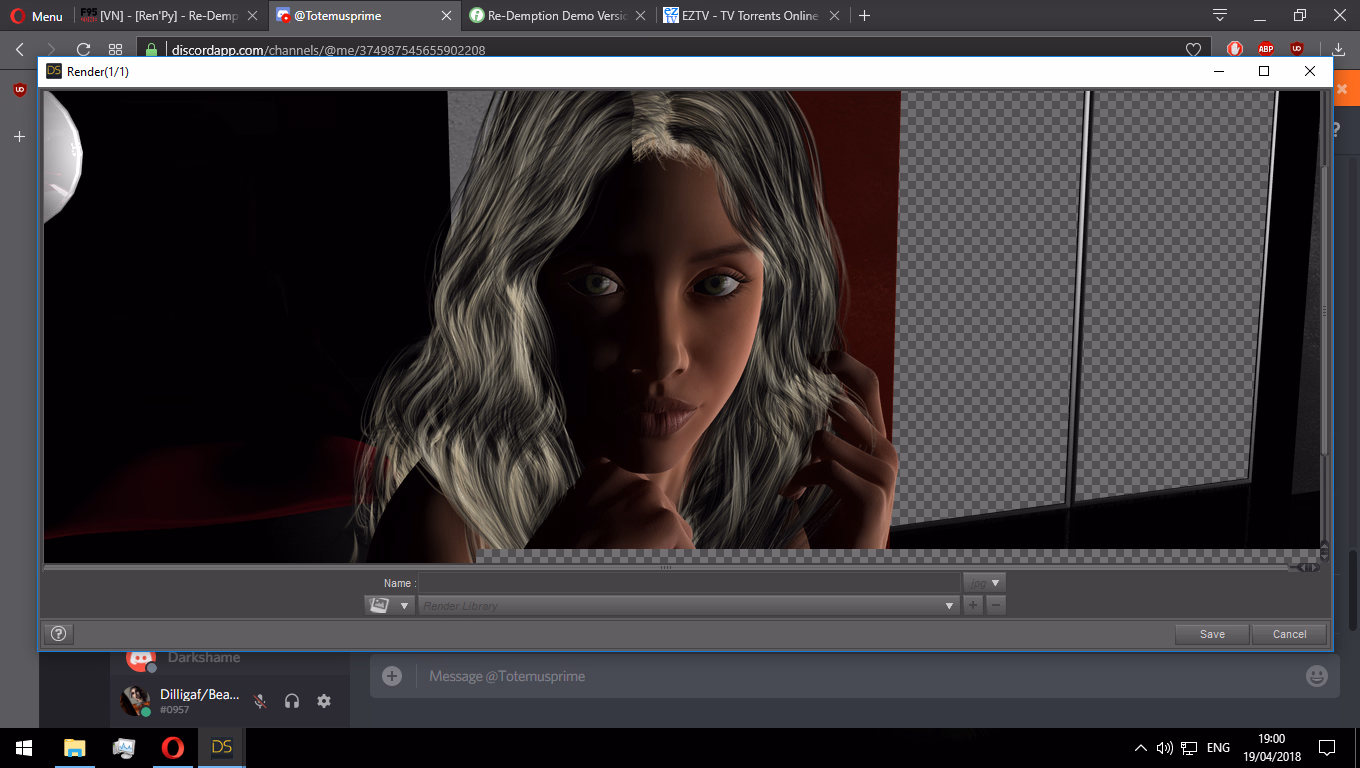Open the red hand blocker extension

click(x=1235, y=49)
